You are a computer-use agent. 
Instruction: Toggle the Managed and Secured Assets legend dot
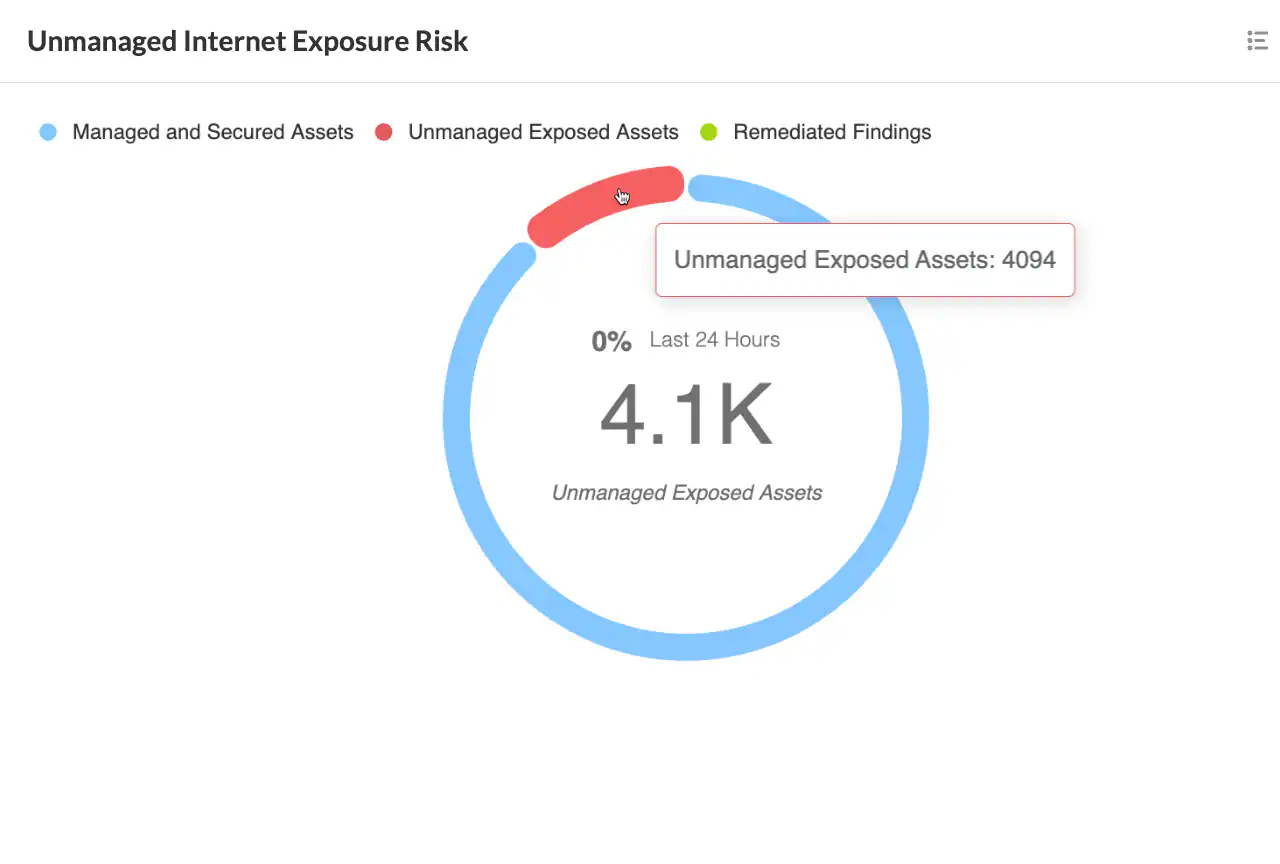click(48, 132)
